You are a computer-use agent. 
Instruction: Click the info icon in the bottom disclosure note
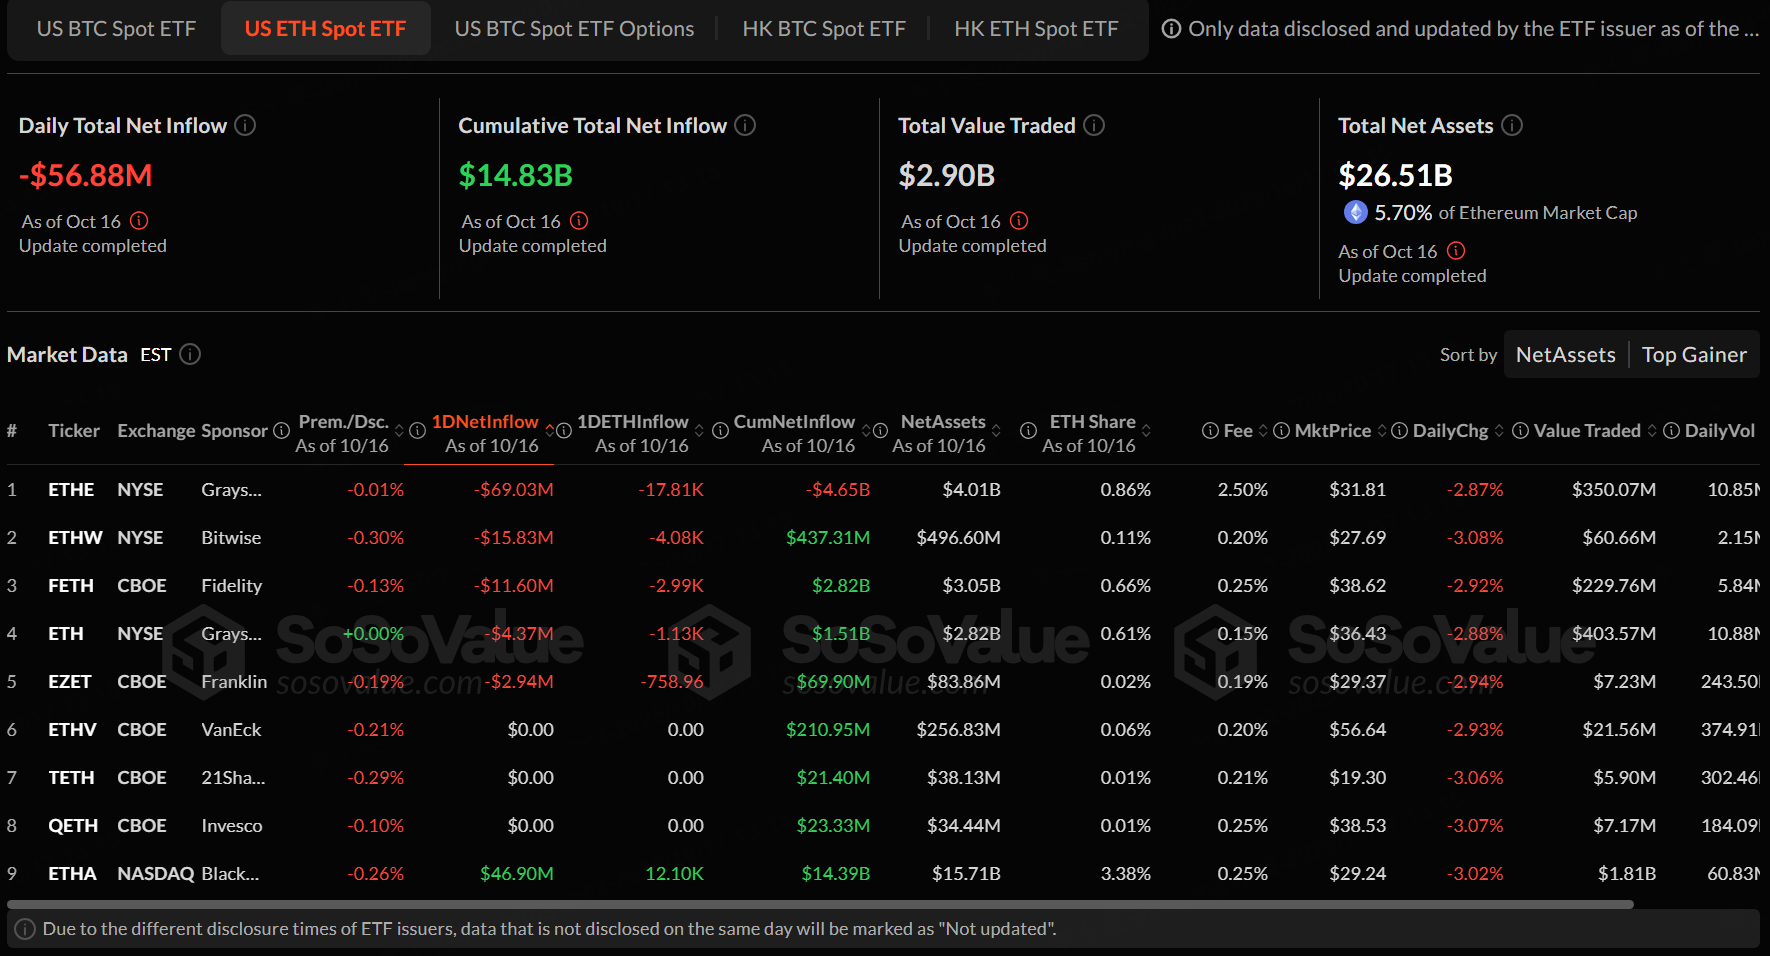[x=25, y=929]
